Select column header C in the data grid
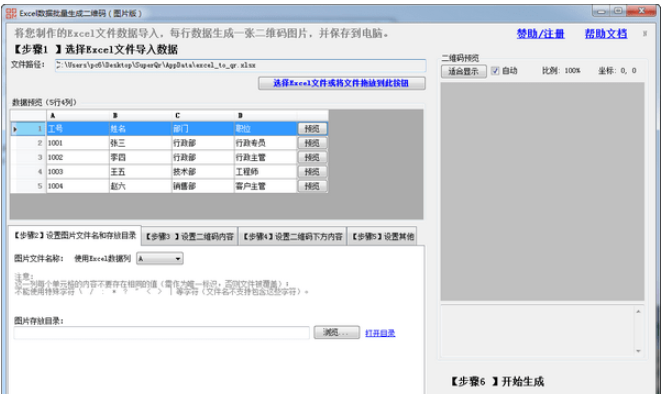The height and width of the screenshot is (394, 667). pos(203,116)
